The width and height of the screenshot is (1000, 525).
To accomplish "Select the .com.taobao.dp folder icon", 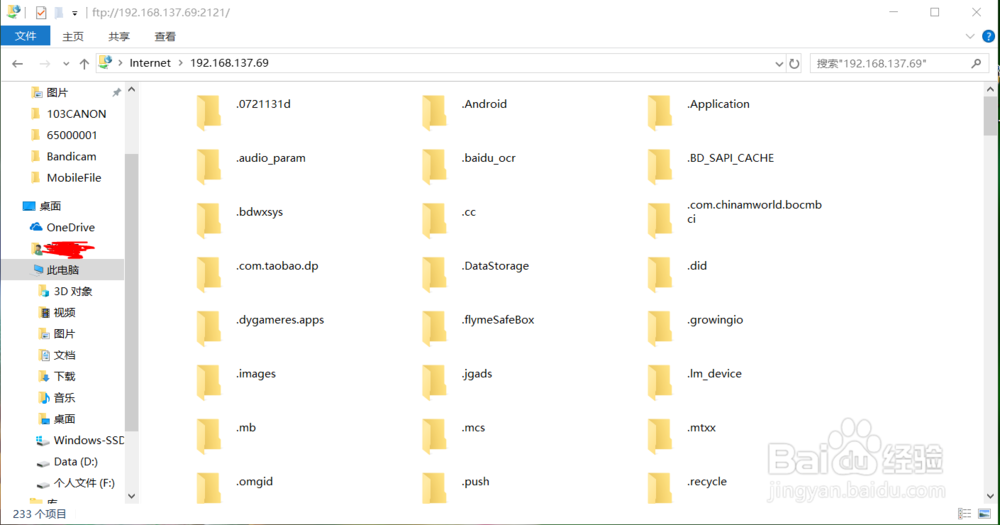I will 209,274.
